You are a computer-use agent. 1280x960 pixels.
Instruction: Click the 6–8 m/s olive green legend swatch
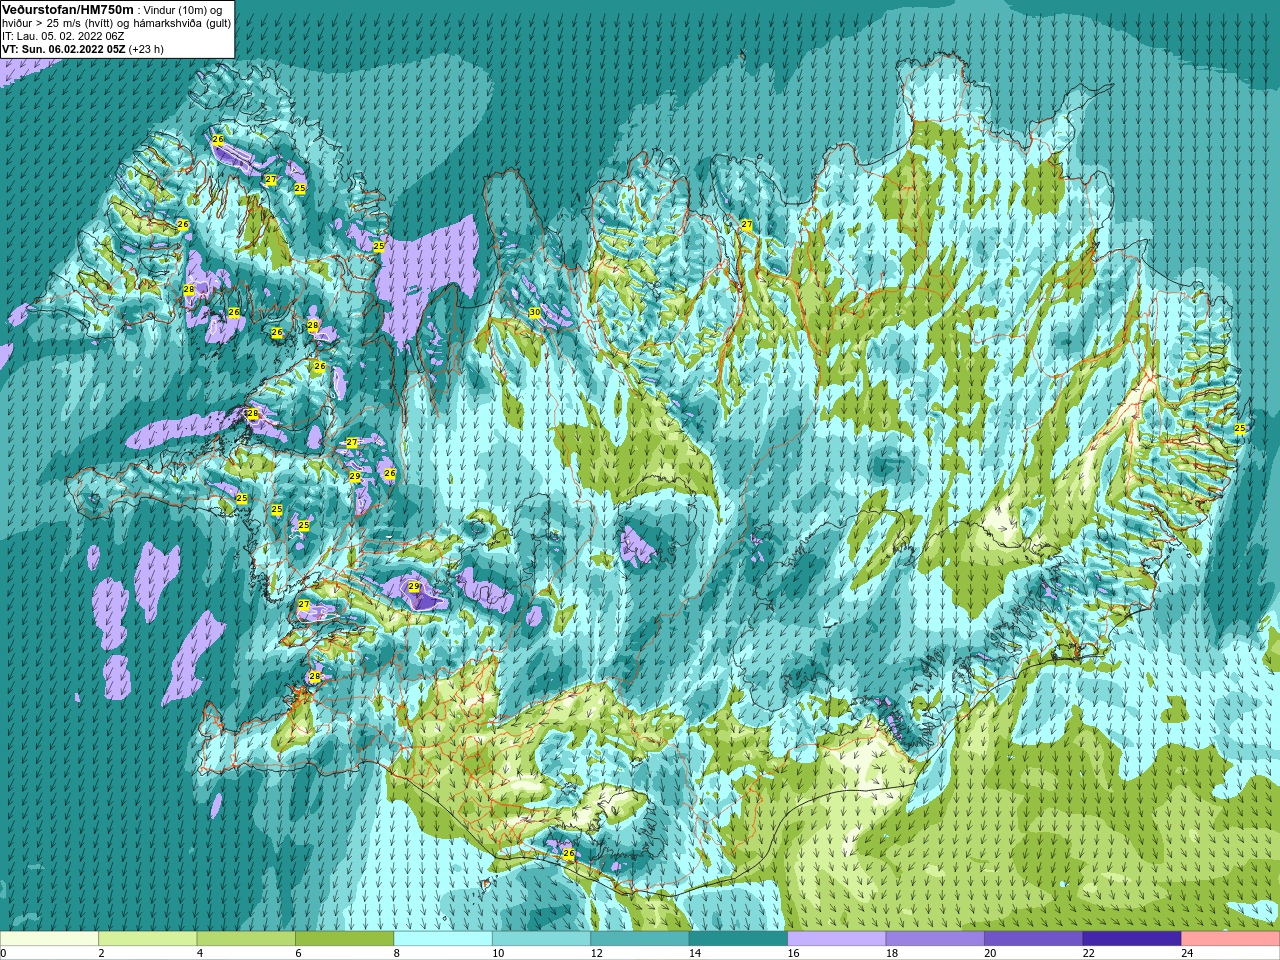click(345, 939)
